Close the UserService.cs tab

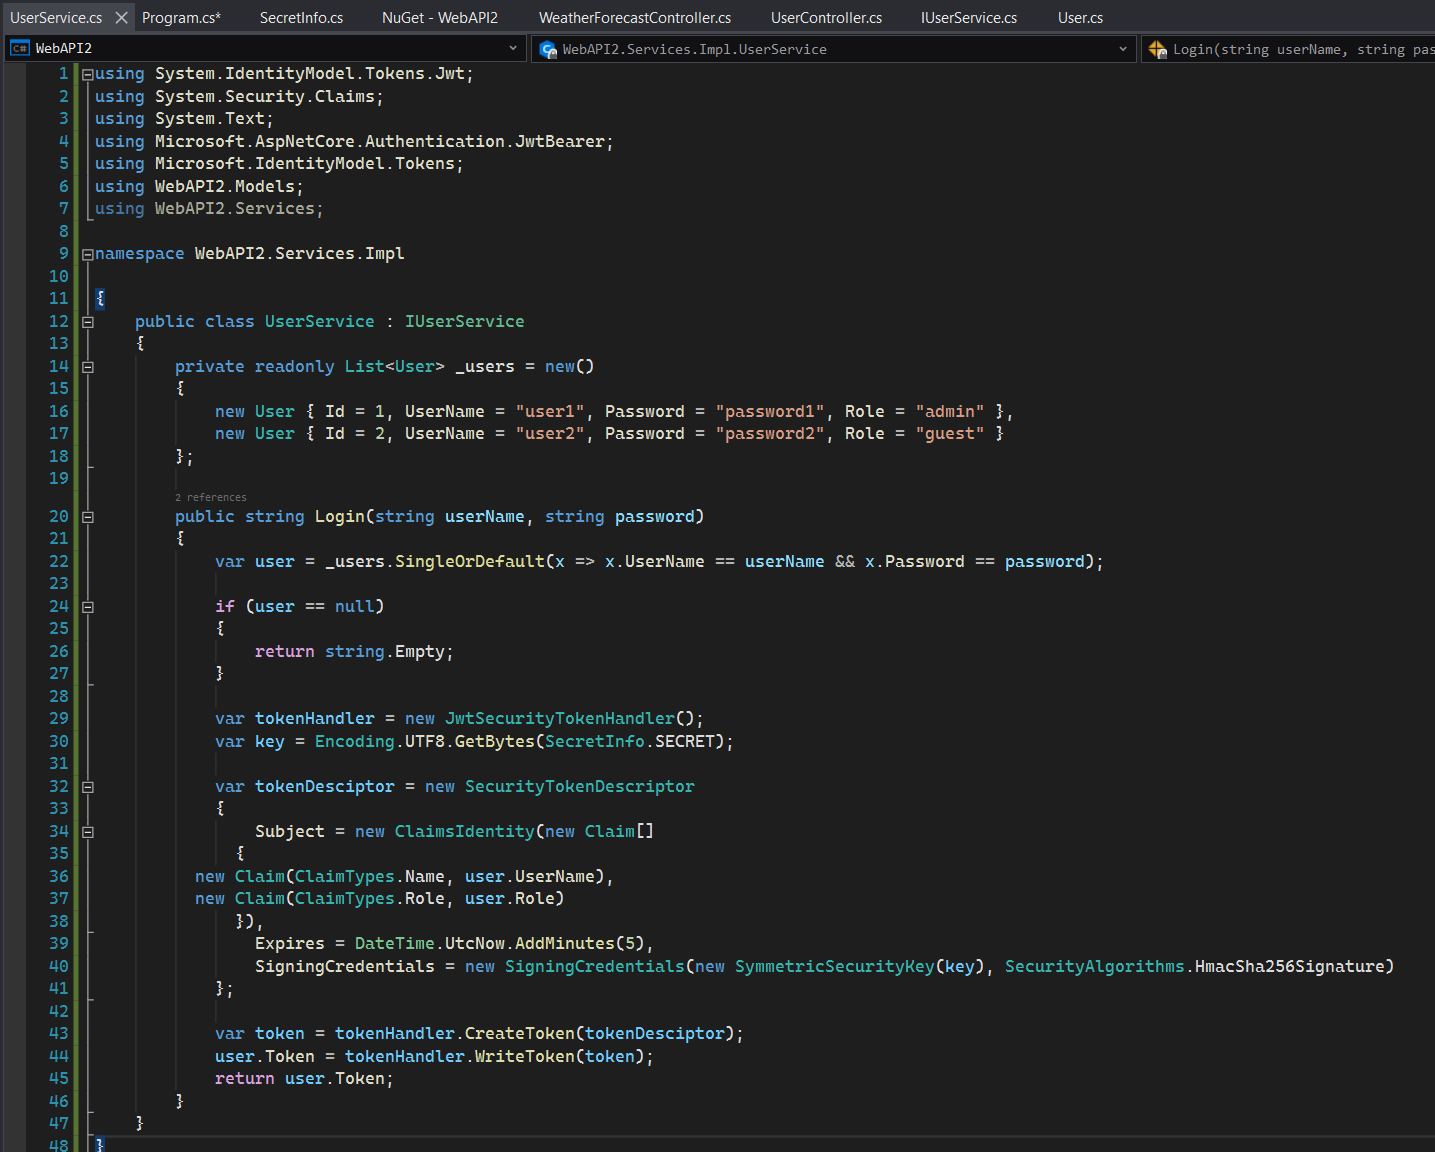click(121, 18)
